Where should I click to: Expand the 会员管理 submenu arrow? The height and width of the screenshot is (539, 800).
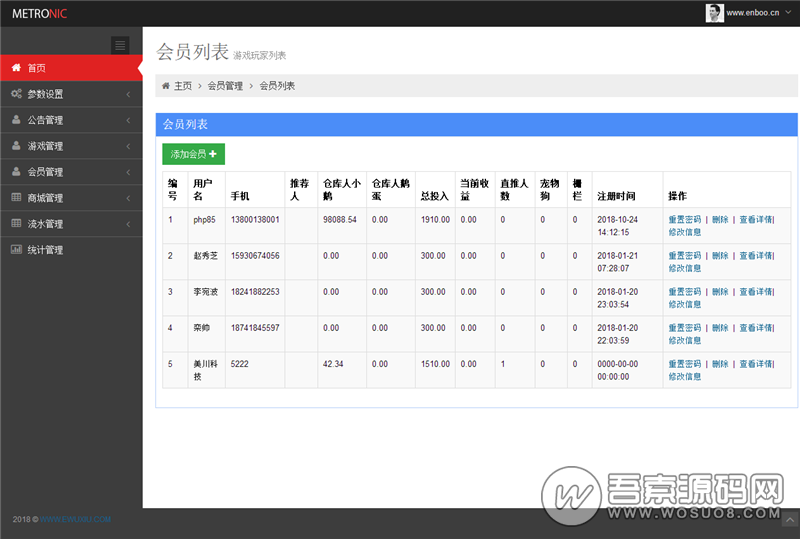(x=128, y=172)
